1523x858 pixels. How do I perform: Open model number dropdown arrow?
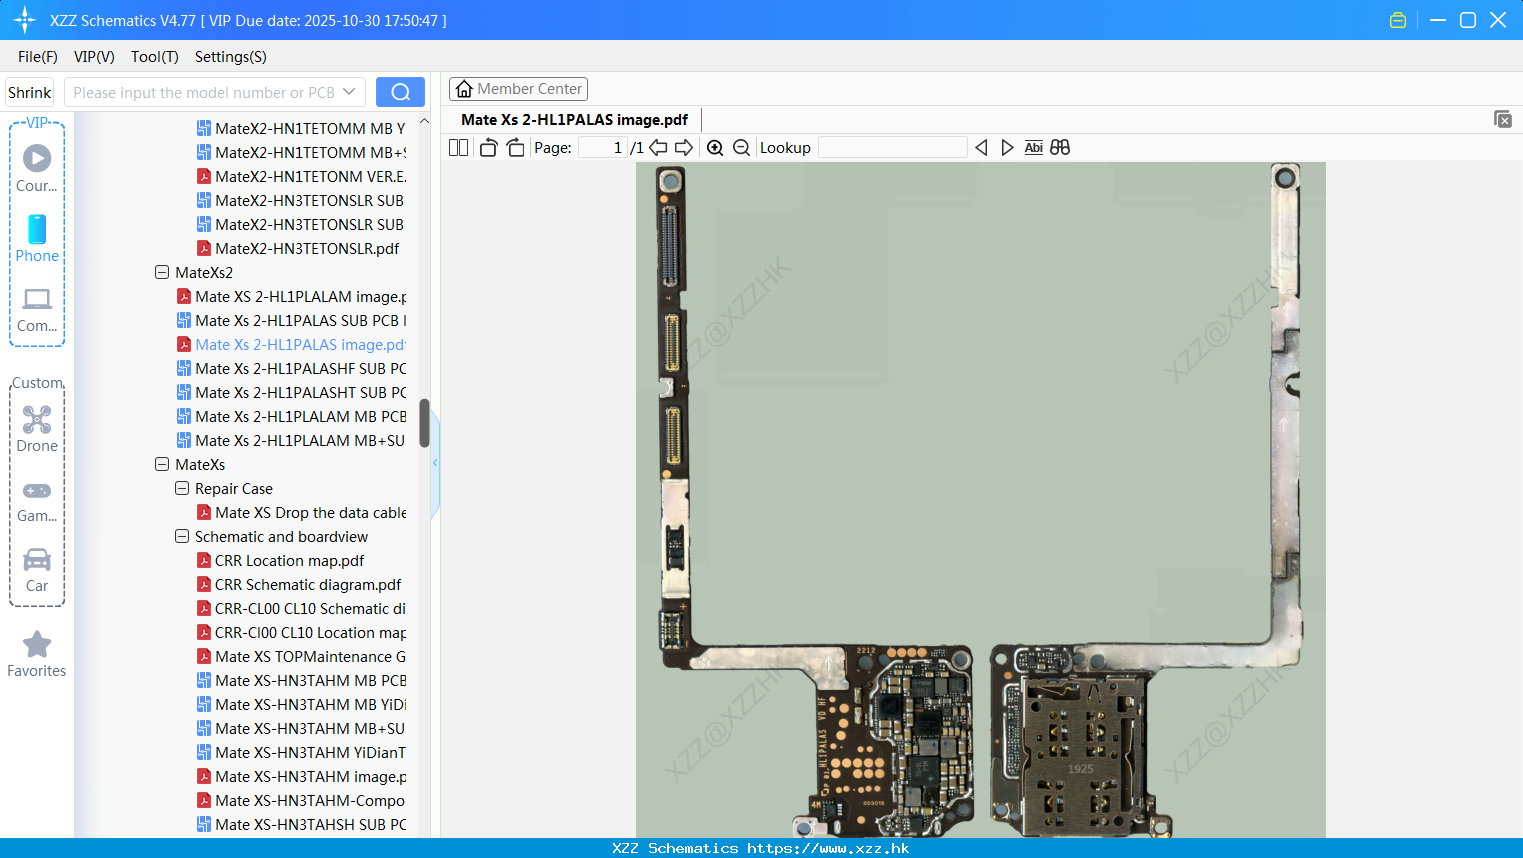click(x=349, y=92)
